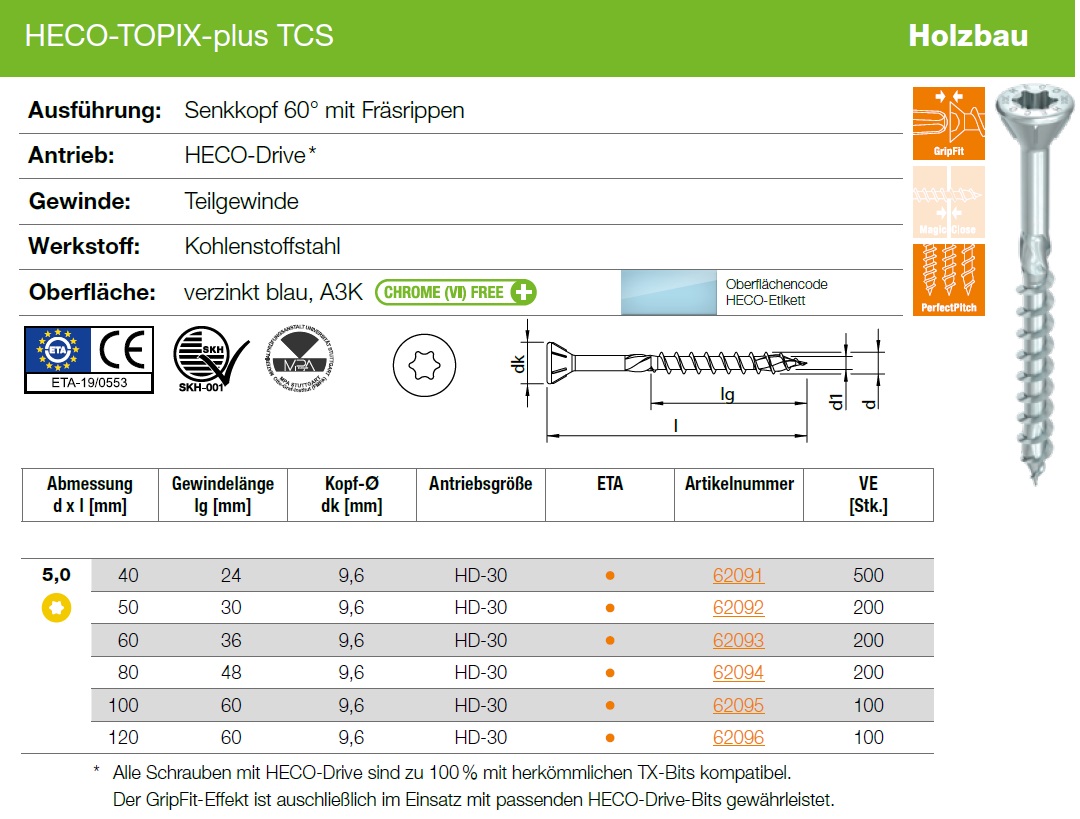1080x819 pixels.
Task: Click the HECO-Drive star drive symbol
Action: click(x=424, y=365)
